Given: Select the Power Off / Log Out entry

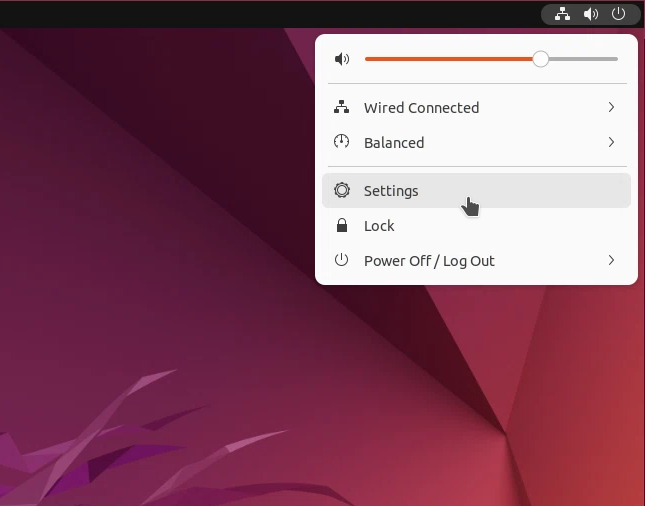Looking at the screenshot, I should (429, 261).
